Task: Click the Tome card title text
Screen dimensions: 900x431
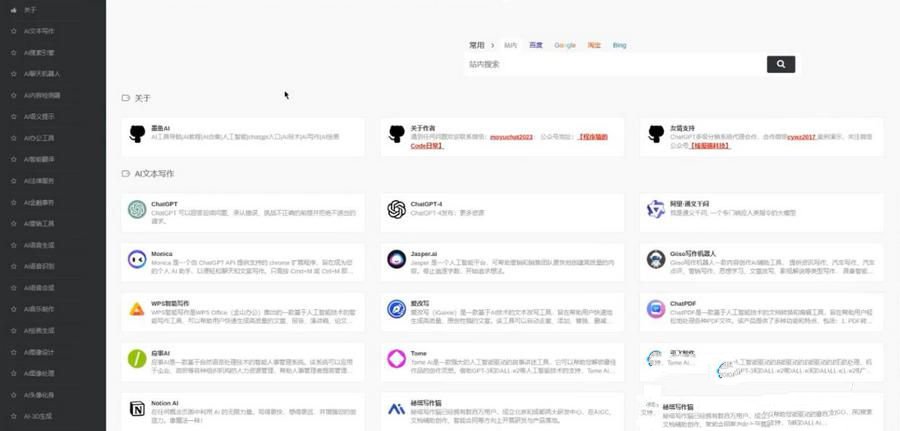Action: coord(418,354)
